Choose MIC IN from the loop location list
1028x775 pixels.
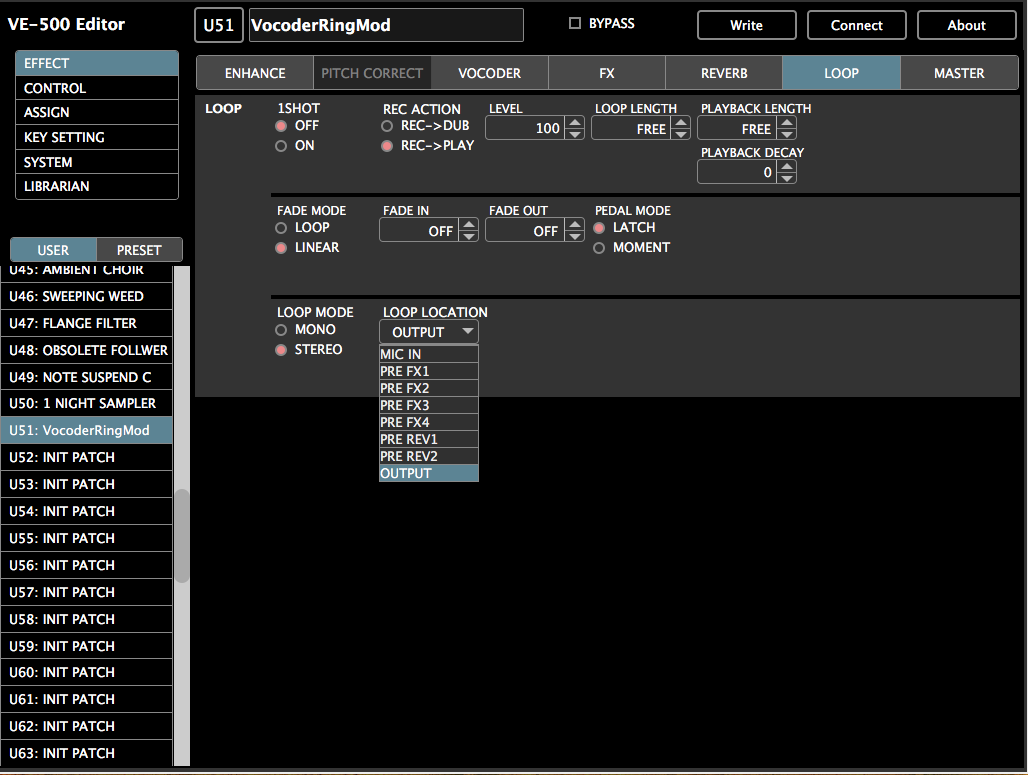pyautogui.click(x=429, y=354)
